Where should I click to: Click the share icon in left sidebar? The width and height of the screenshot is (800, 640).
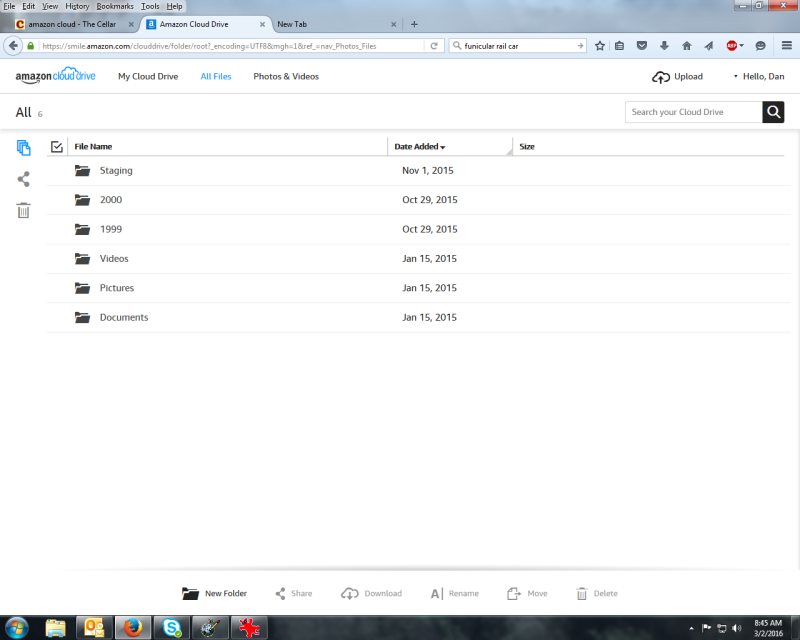(24, 179)
